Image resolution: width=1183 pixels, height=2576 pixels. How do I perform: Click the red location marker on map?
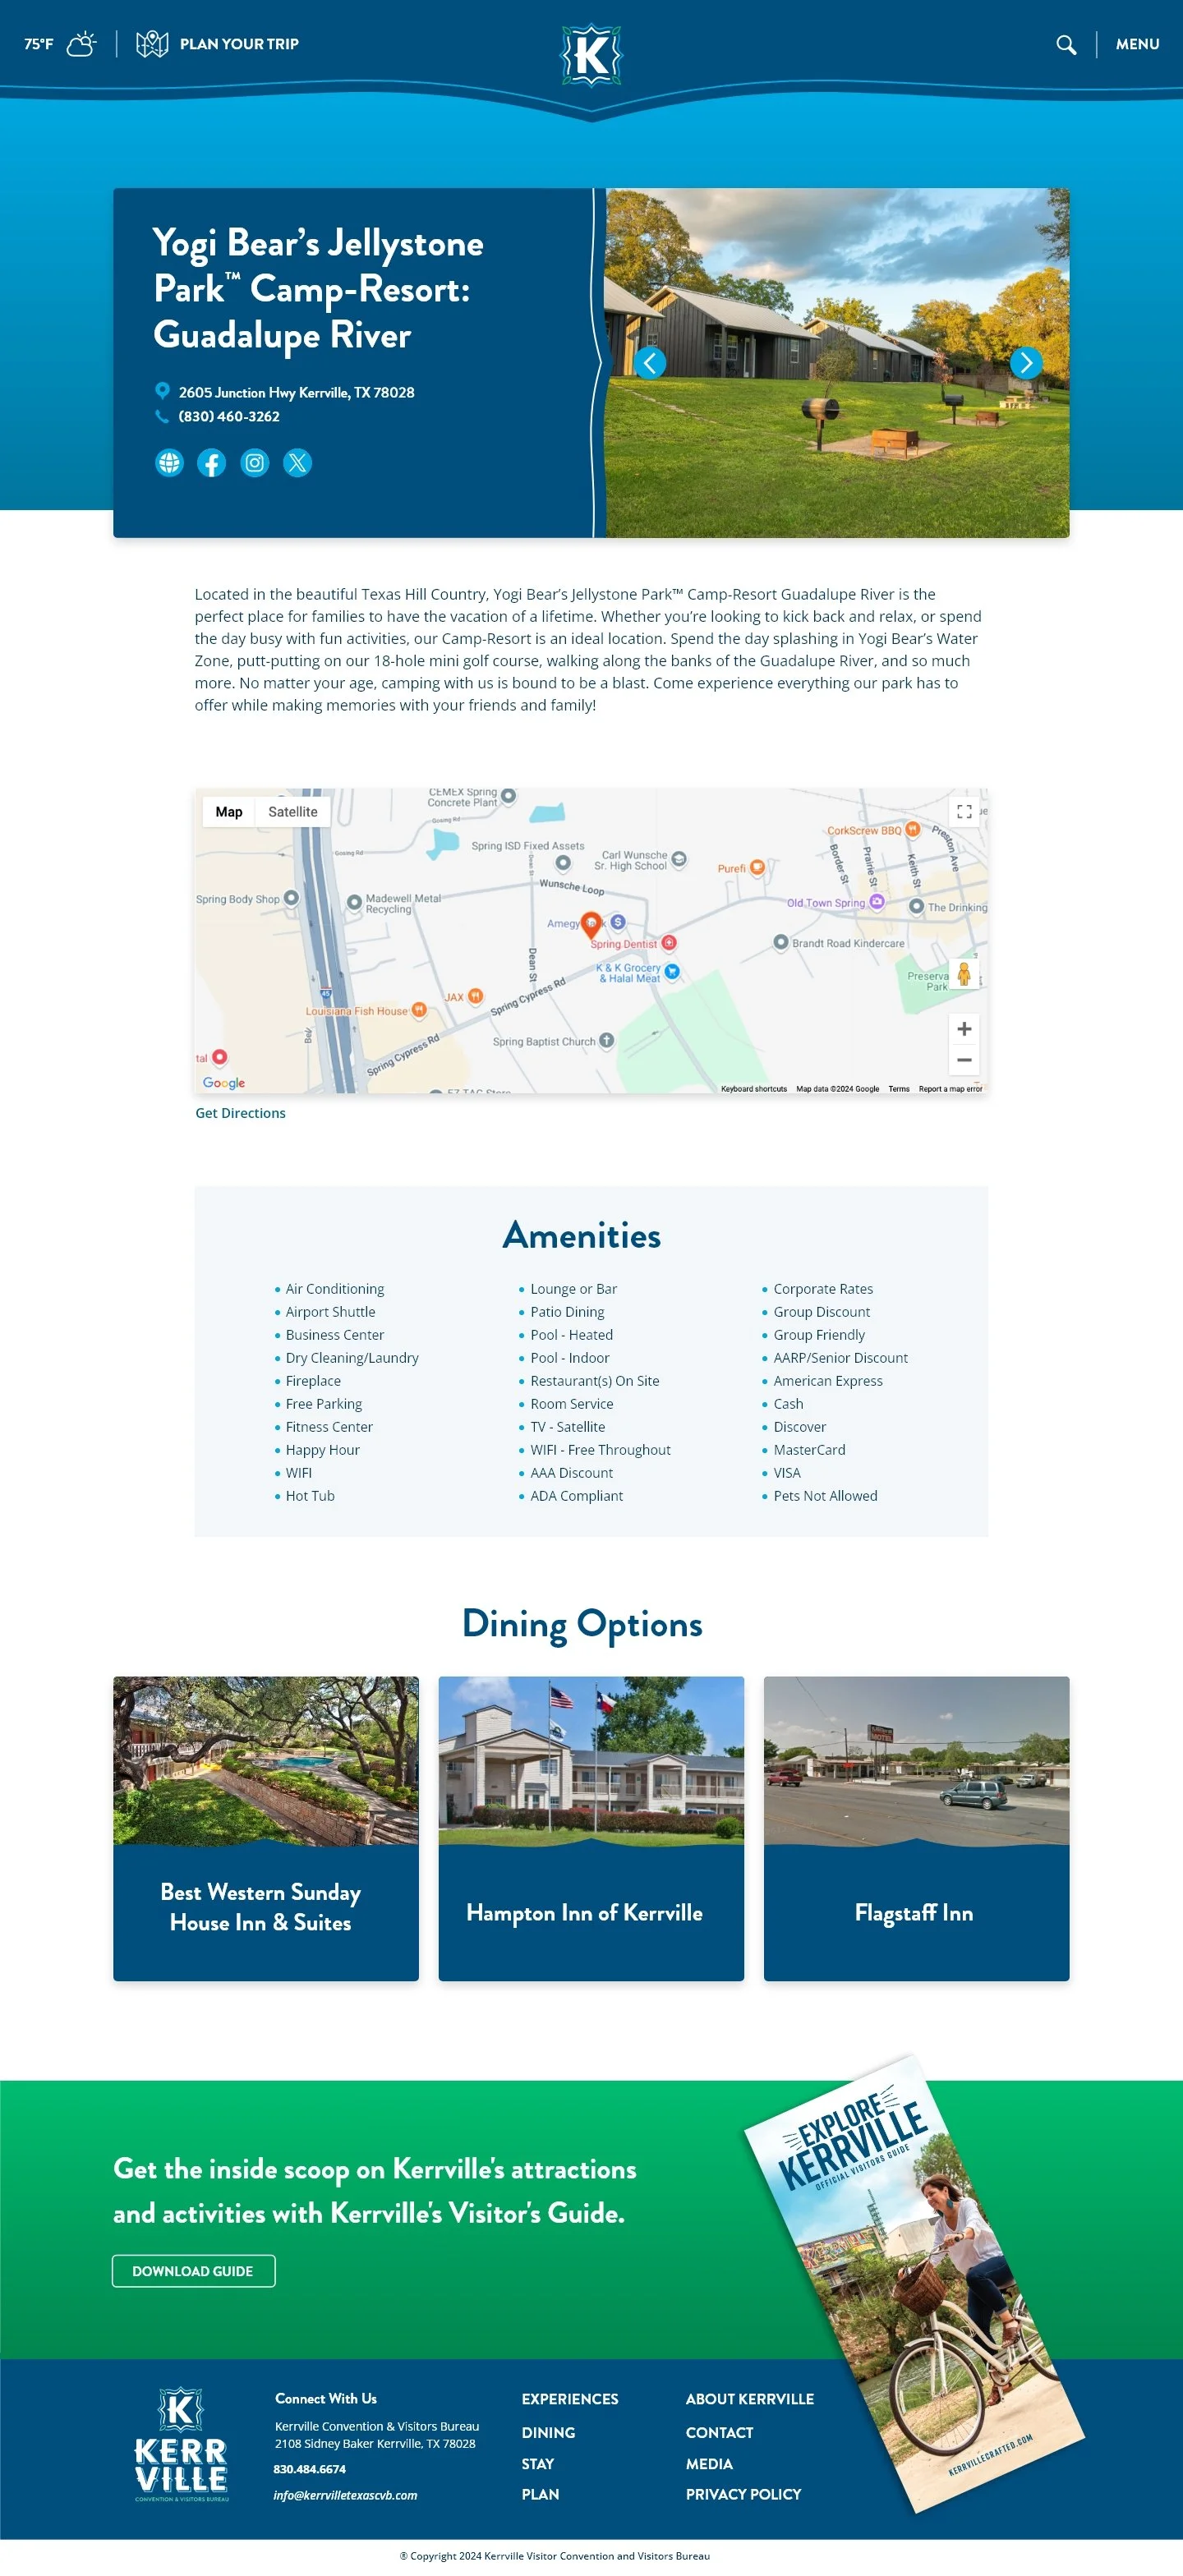(x=591, y=925)
